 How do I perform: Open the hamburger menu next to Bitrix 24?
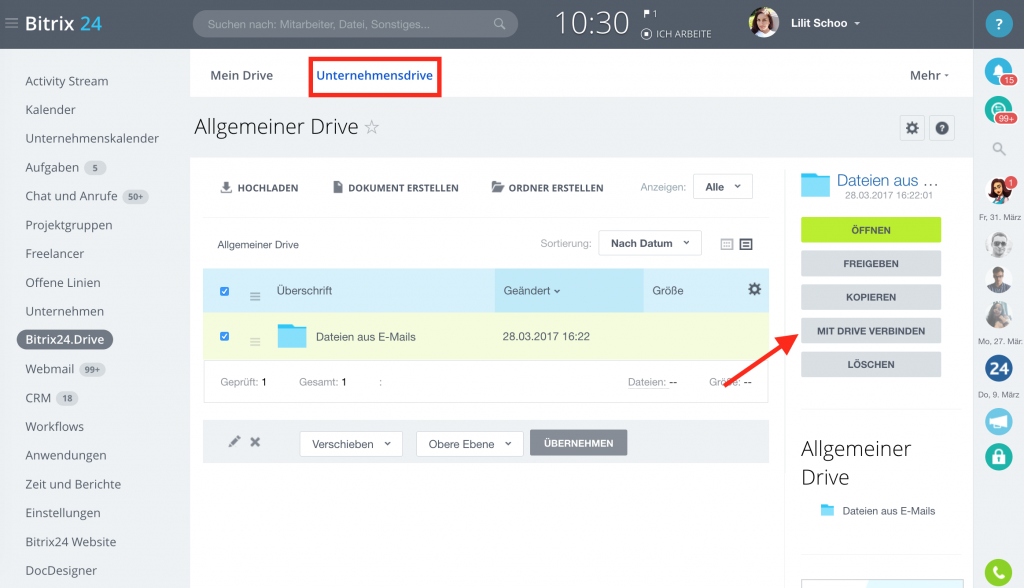tap(11, 24)
